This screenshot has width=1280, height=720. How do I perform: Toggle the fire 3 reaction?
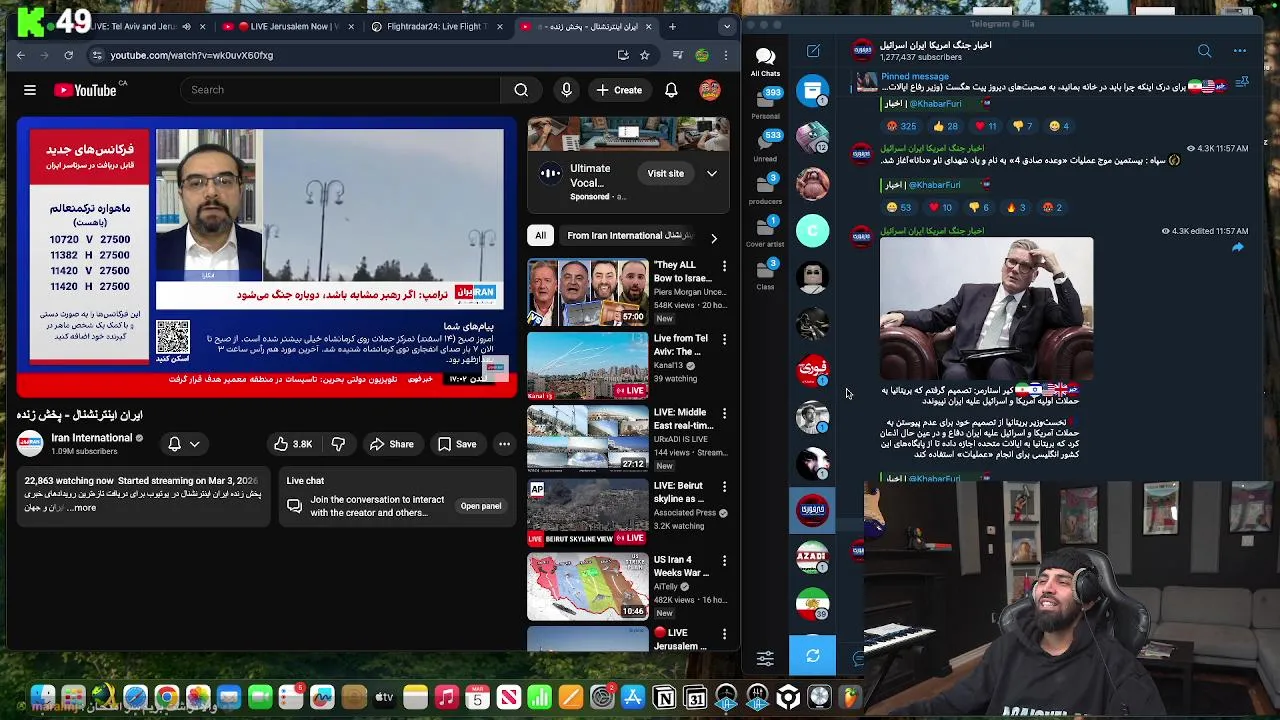coord(1017,207)
